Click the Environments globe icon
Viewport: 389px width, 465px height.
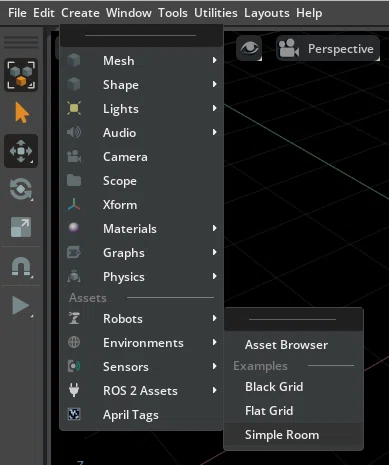click(x=74, y=342)
